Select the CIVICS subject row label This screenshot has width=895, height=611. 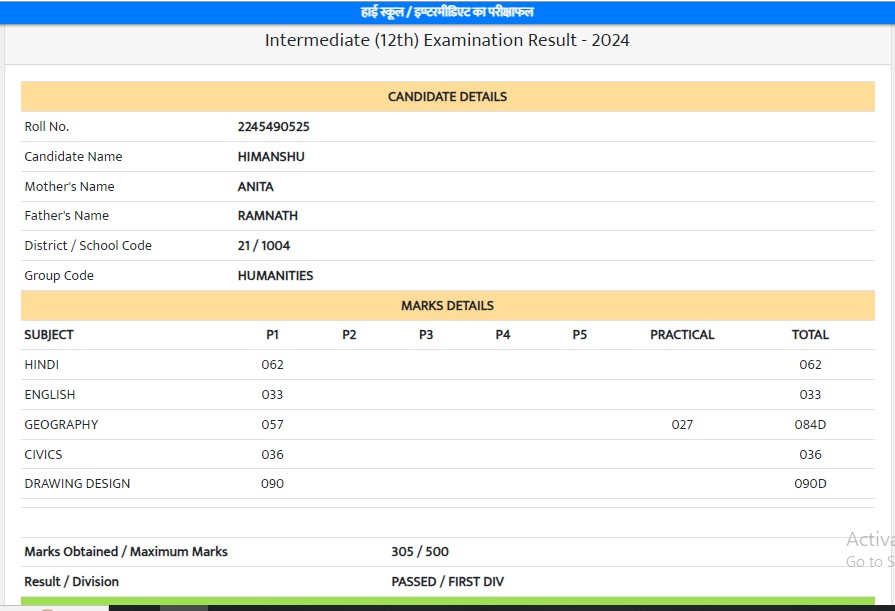43,455
